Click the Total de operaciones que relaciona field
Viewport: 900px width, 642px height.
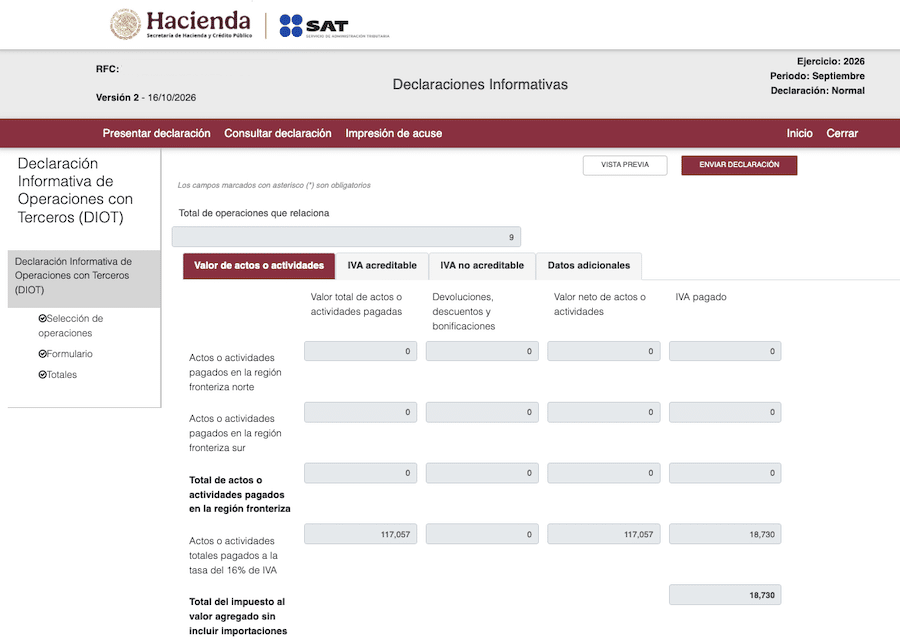click(x=347, y=237)
